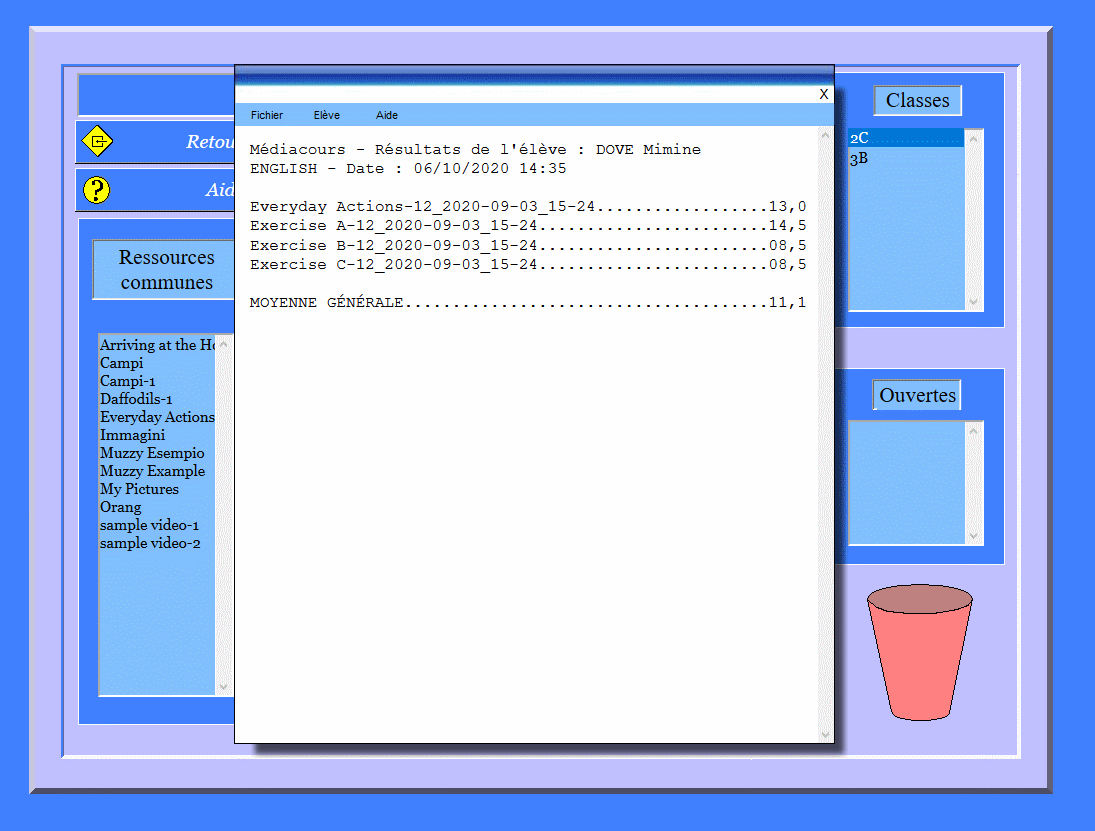Close the results window with X
Screen dimensions: 1095x831
coord(823,94)
